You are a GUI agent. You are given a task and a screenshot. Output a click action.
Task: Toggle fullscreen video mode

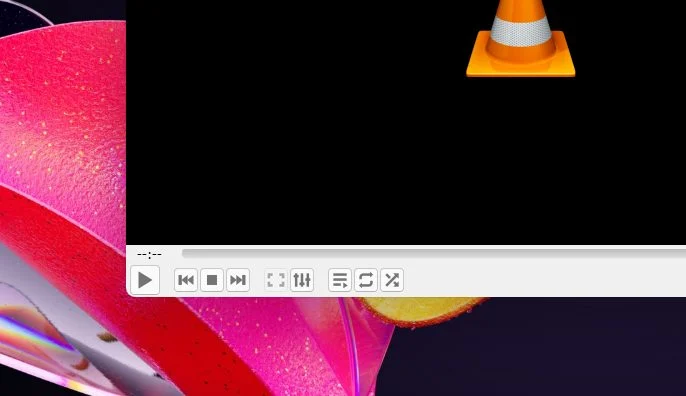tap(276, 280)
